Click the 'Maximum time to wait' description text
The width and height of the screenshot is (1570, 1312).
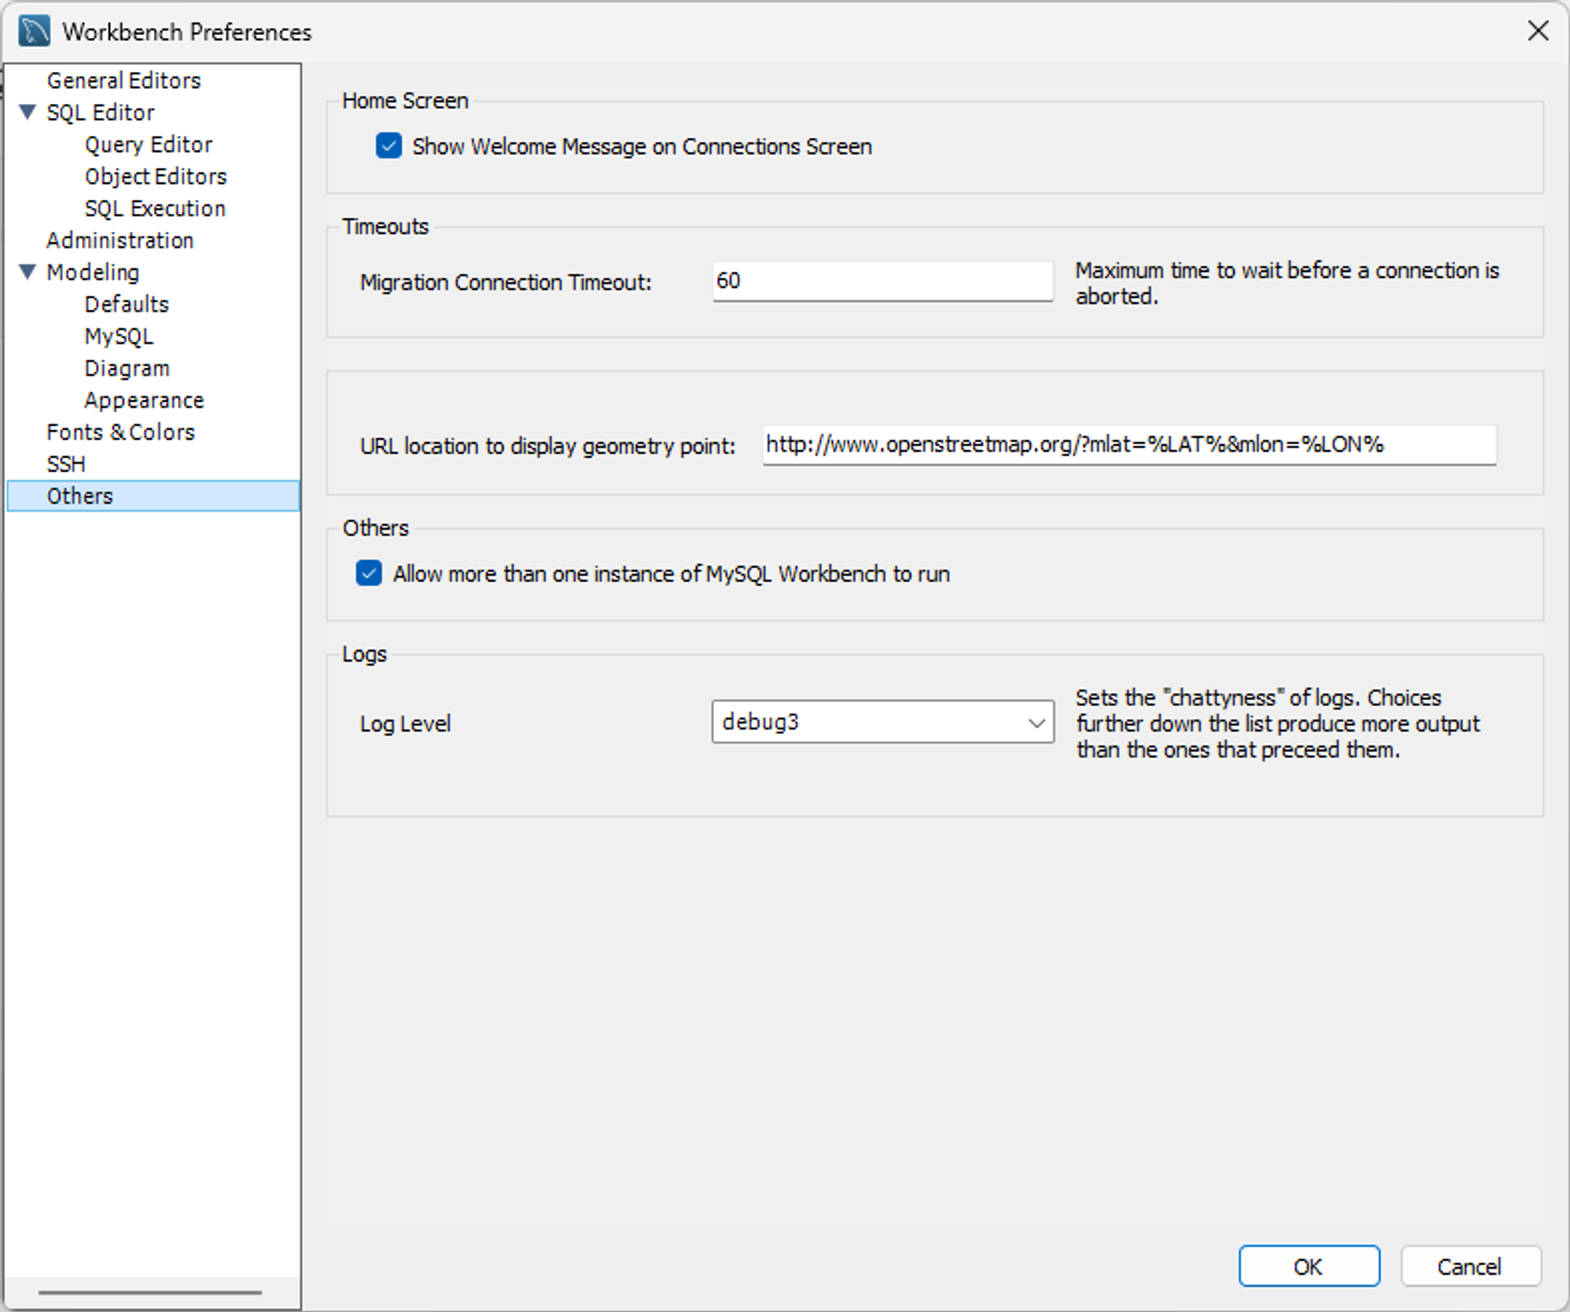1287,283
